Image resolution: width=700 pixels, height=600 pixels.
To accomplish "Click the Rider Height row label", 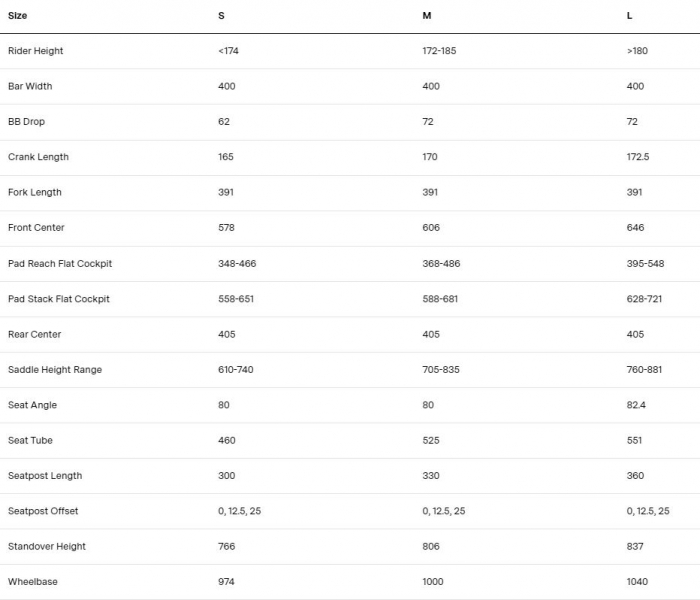I will click(36, 51).
